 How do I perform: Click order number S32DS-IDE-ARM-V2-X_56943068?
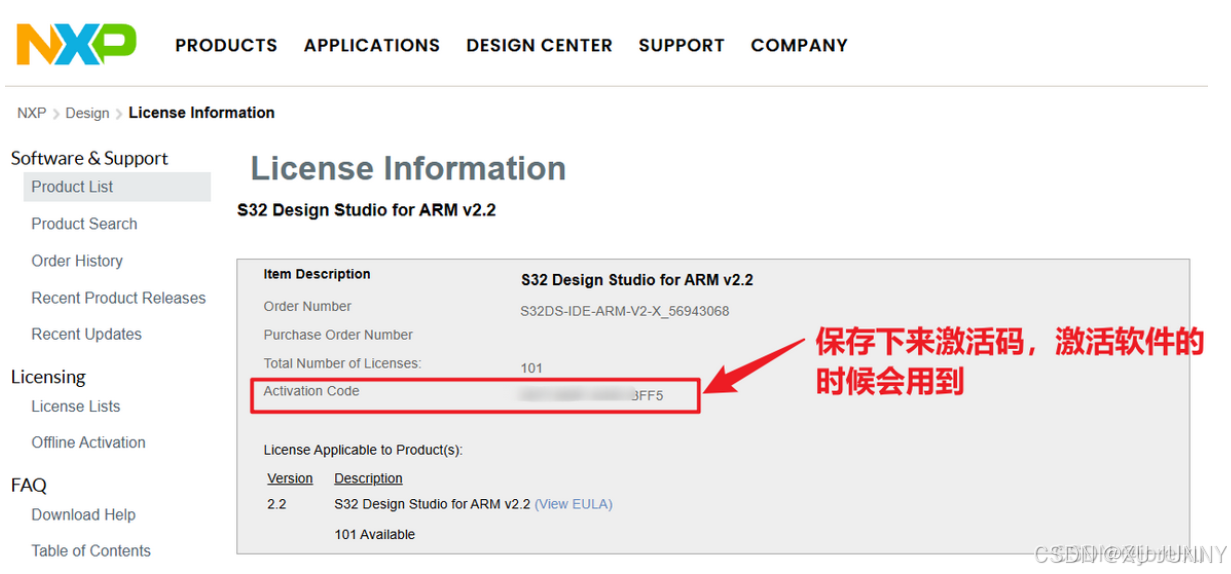(x=625, y=311)
